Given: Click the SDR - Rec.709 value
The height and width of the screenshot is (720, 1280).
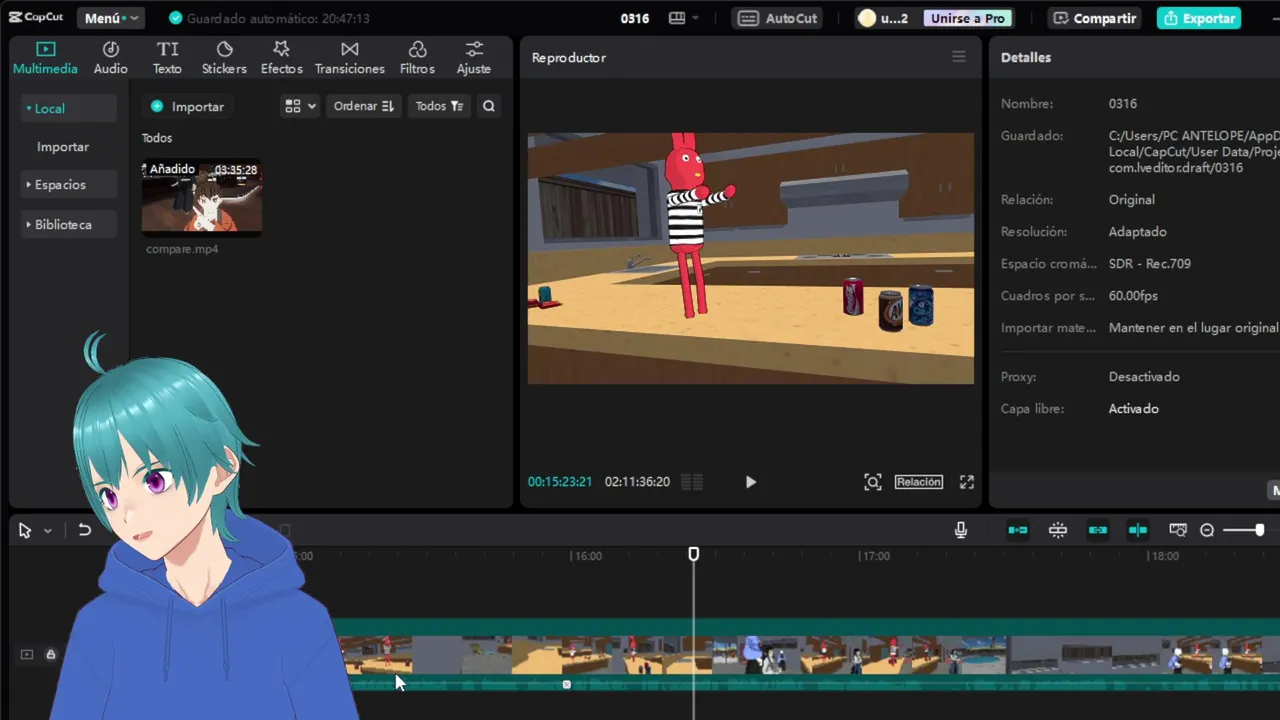Looking at the screenshot, I should tap(1149, 264).
